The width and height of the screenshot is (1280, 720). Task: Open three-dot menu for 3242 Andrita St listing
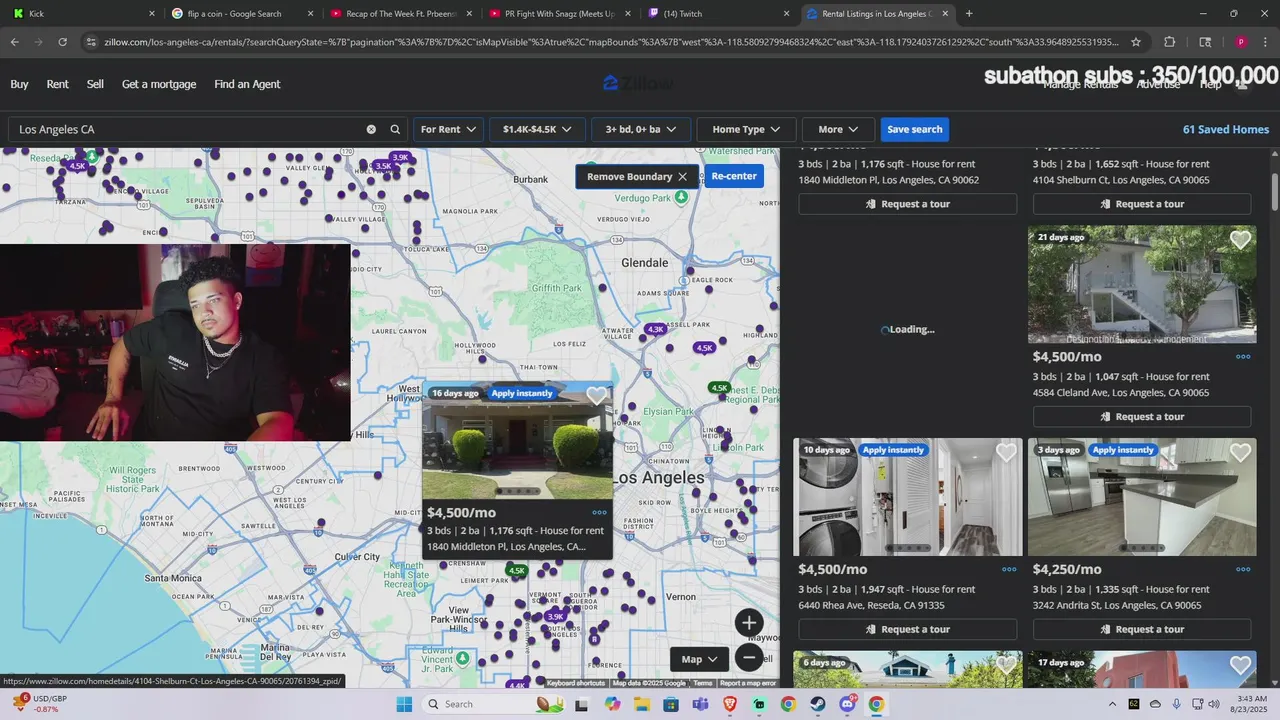[x=1243, y=569]
